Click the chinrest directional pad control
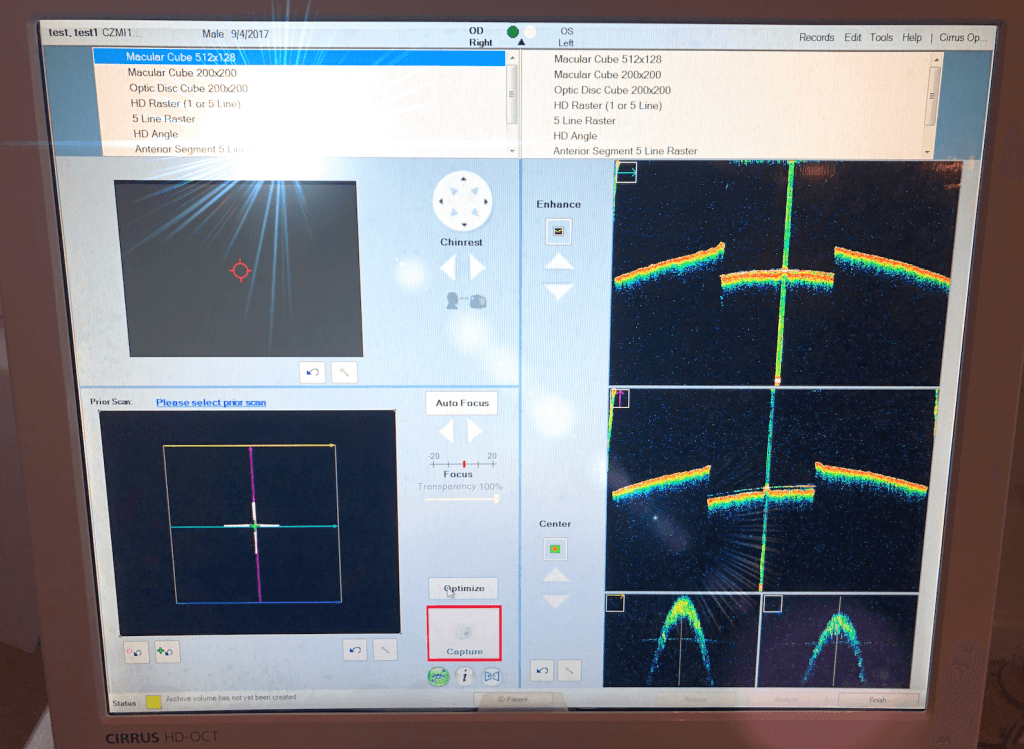 [x=462, y=201]
